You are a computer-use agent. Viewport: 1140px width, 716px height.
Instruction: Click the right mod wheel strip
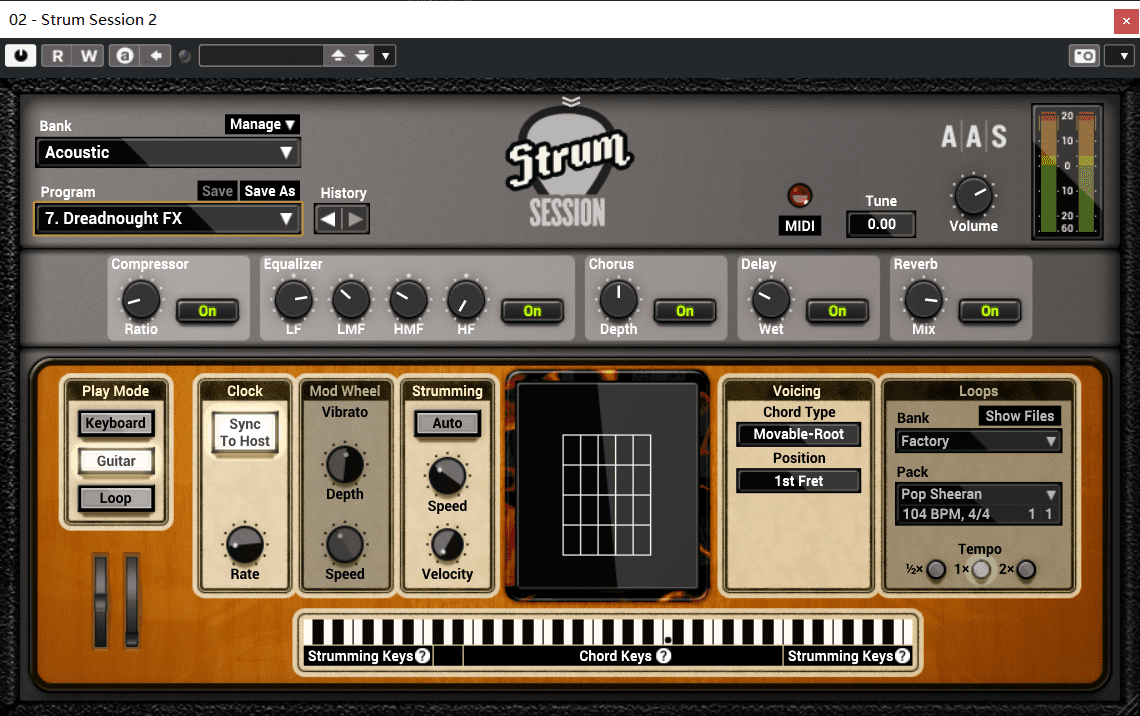coord(132,600)
